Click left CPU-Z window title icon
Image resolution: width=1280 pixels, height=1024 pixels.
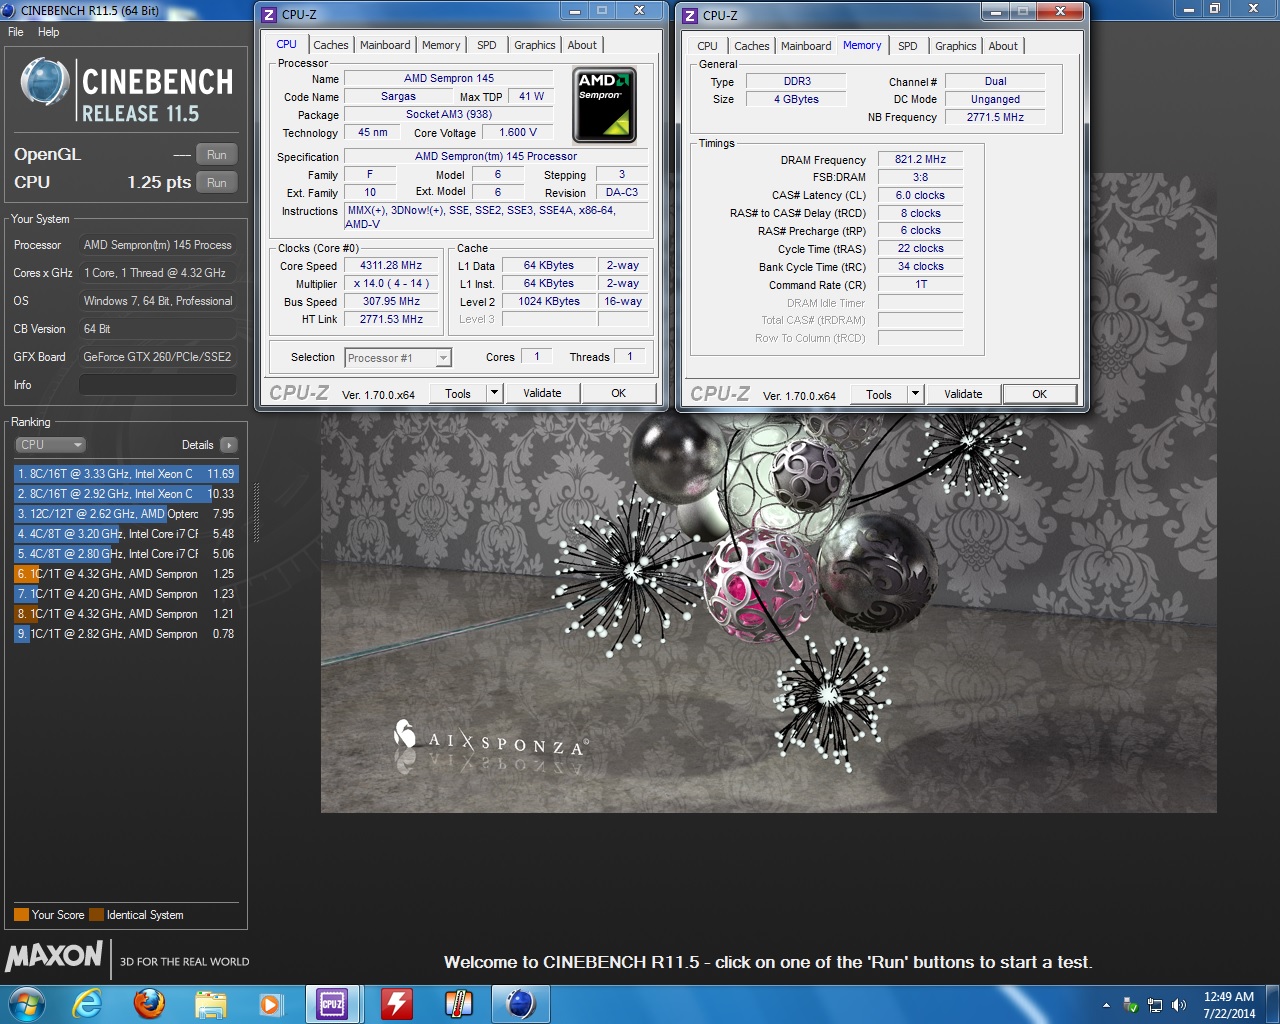tap(269, 15)
